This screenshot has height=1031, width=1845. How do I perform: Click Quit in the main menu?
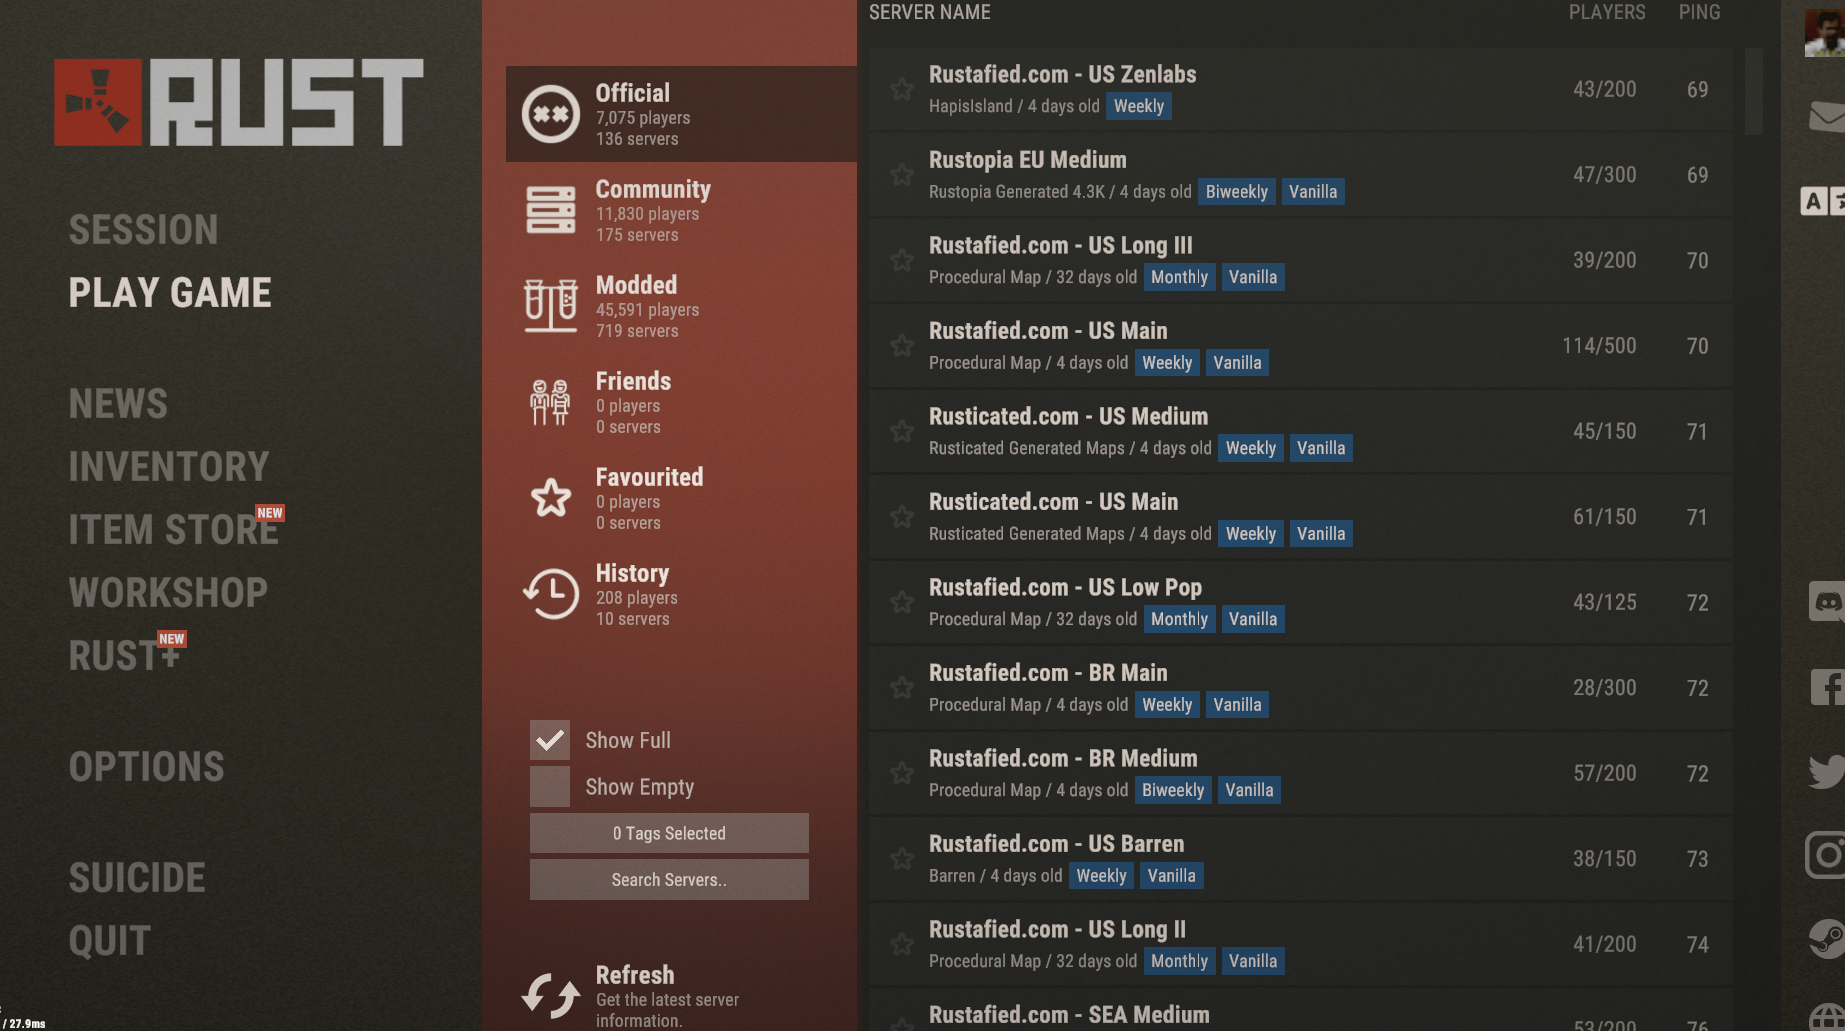pyautogui.click(x=109, y=941)
